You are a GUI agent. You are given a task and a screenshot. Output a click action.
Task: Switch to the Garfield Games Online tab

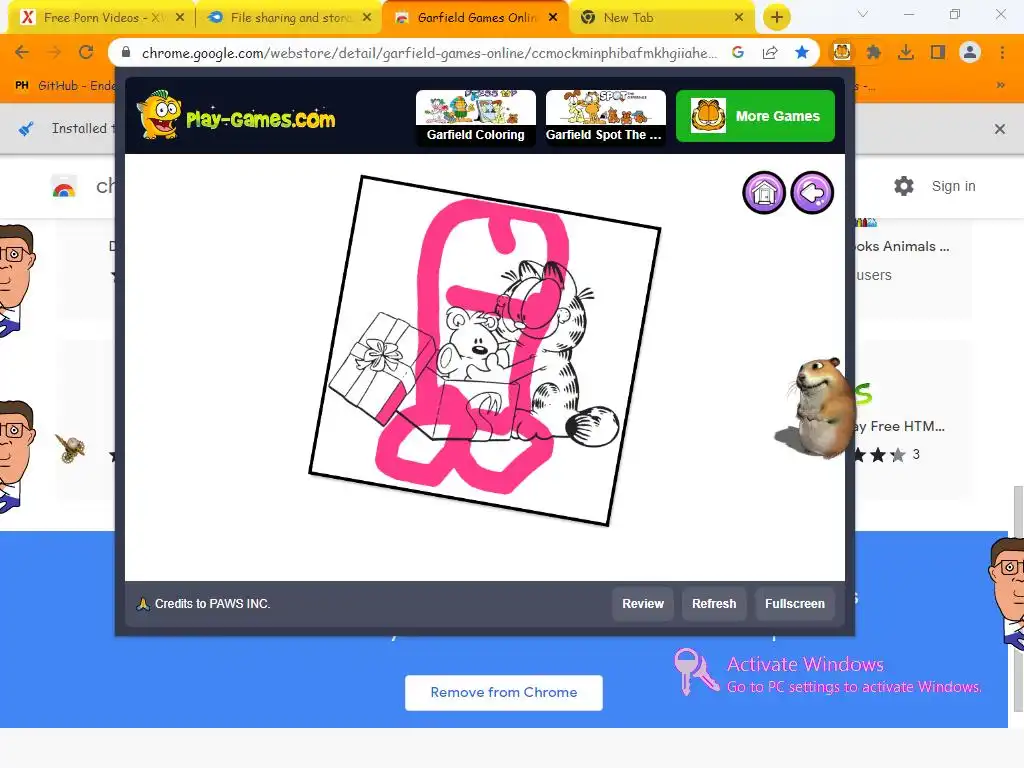click(x=475, y=18)
